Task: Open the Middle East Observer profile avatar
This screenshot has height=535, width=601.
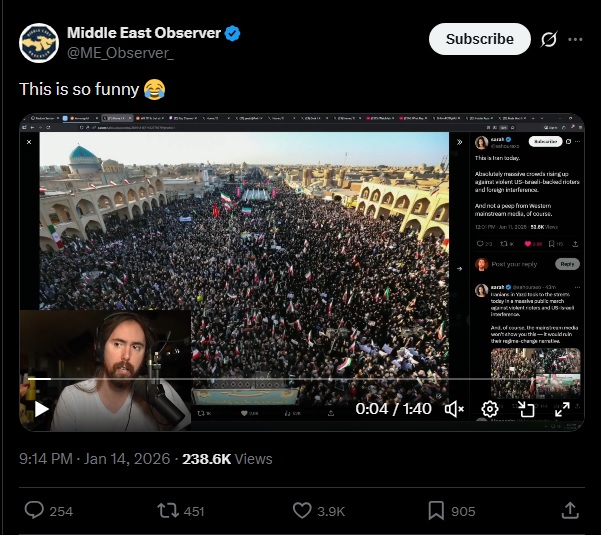Action: pyautogui.click(x=39, y=43)
